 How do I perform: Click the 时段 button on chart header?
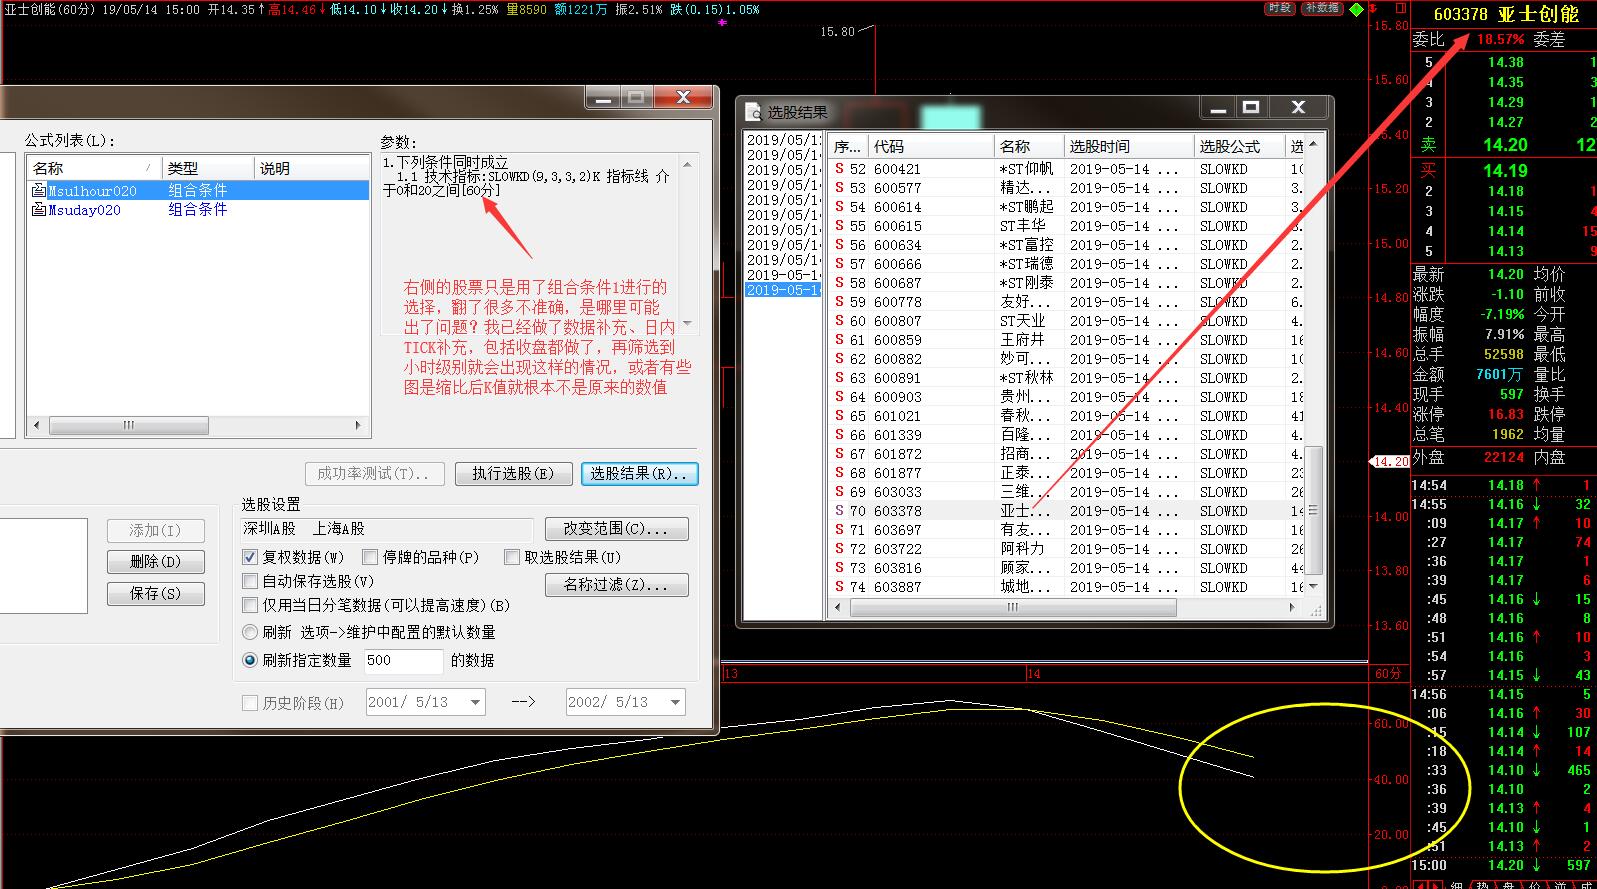point(1279,8)
